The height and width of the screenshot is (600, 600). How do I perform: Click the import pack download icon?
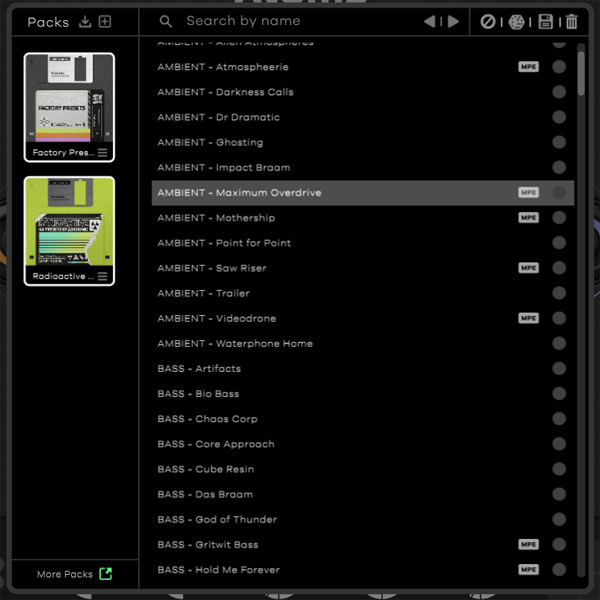[x=85, y=22]
